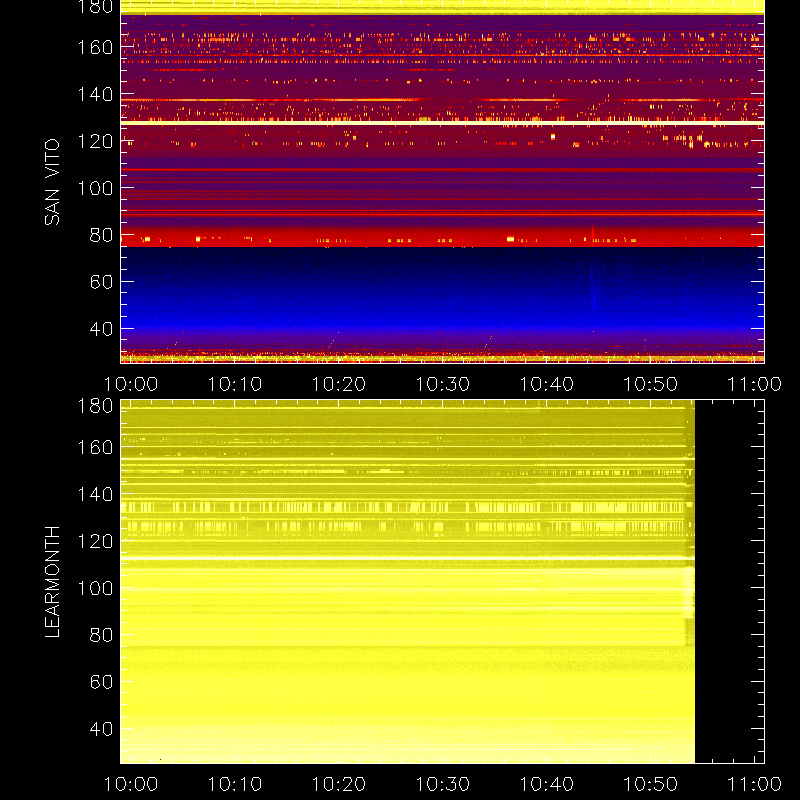This screenshot has width=800, height=800.
Task: Click 10:40 time label under Learmonth plot
Action: coord(546,784)
